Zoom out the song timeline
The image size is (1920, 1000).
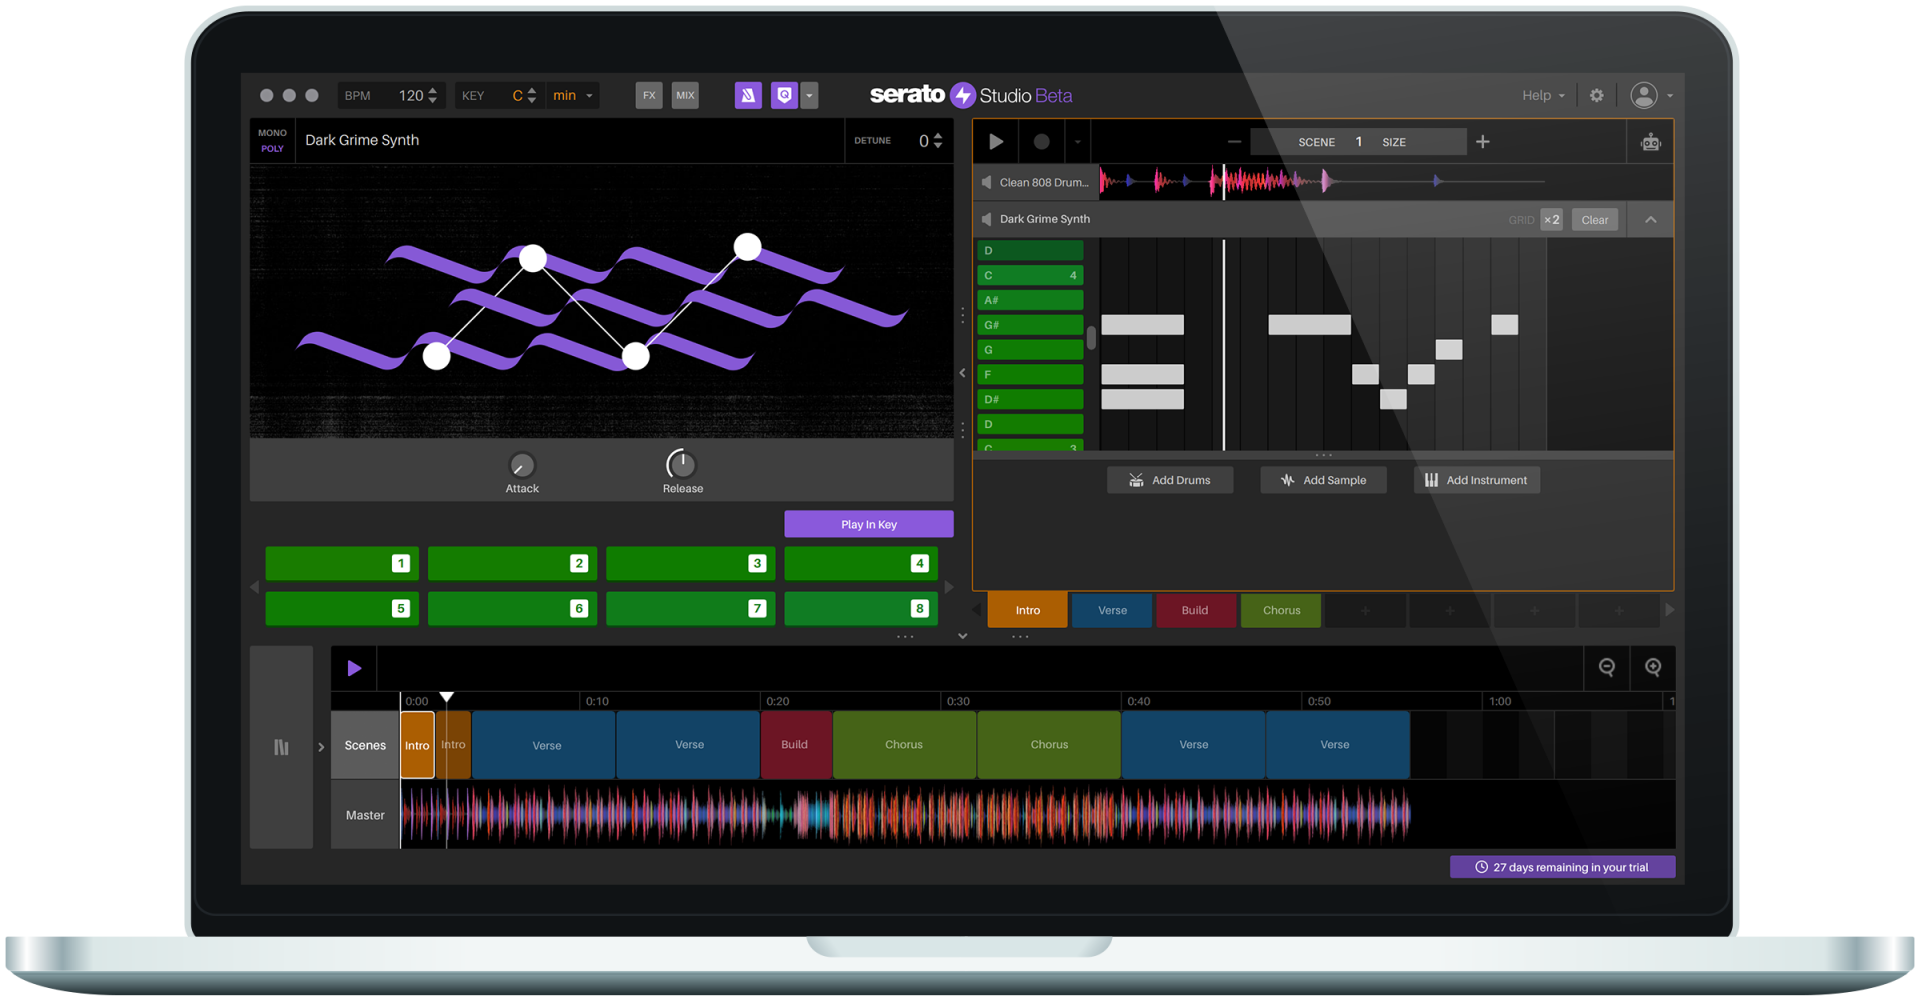pyautogui.click(x=1606, y=668)
